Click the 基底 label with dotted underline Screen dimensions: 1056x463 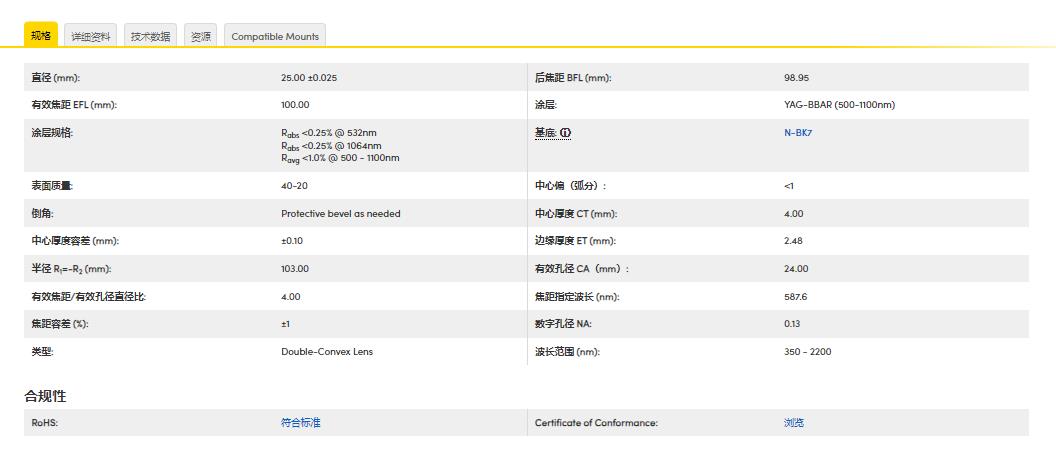(545, 133)
